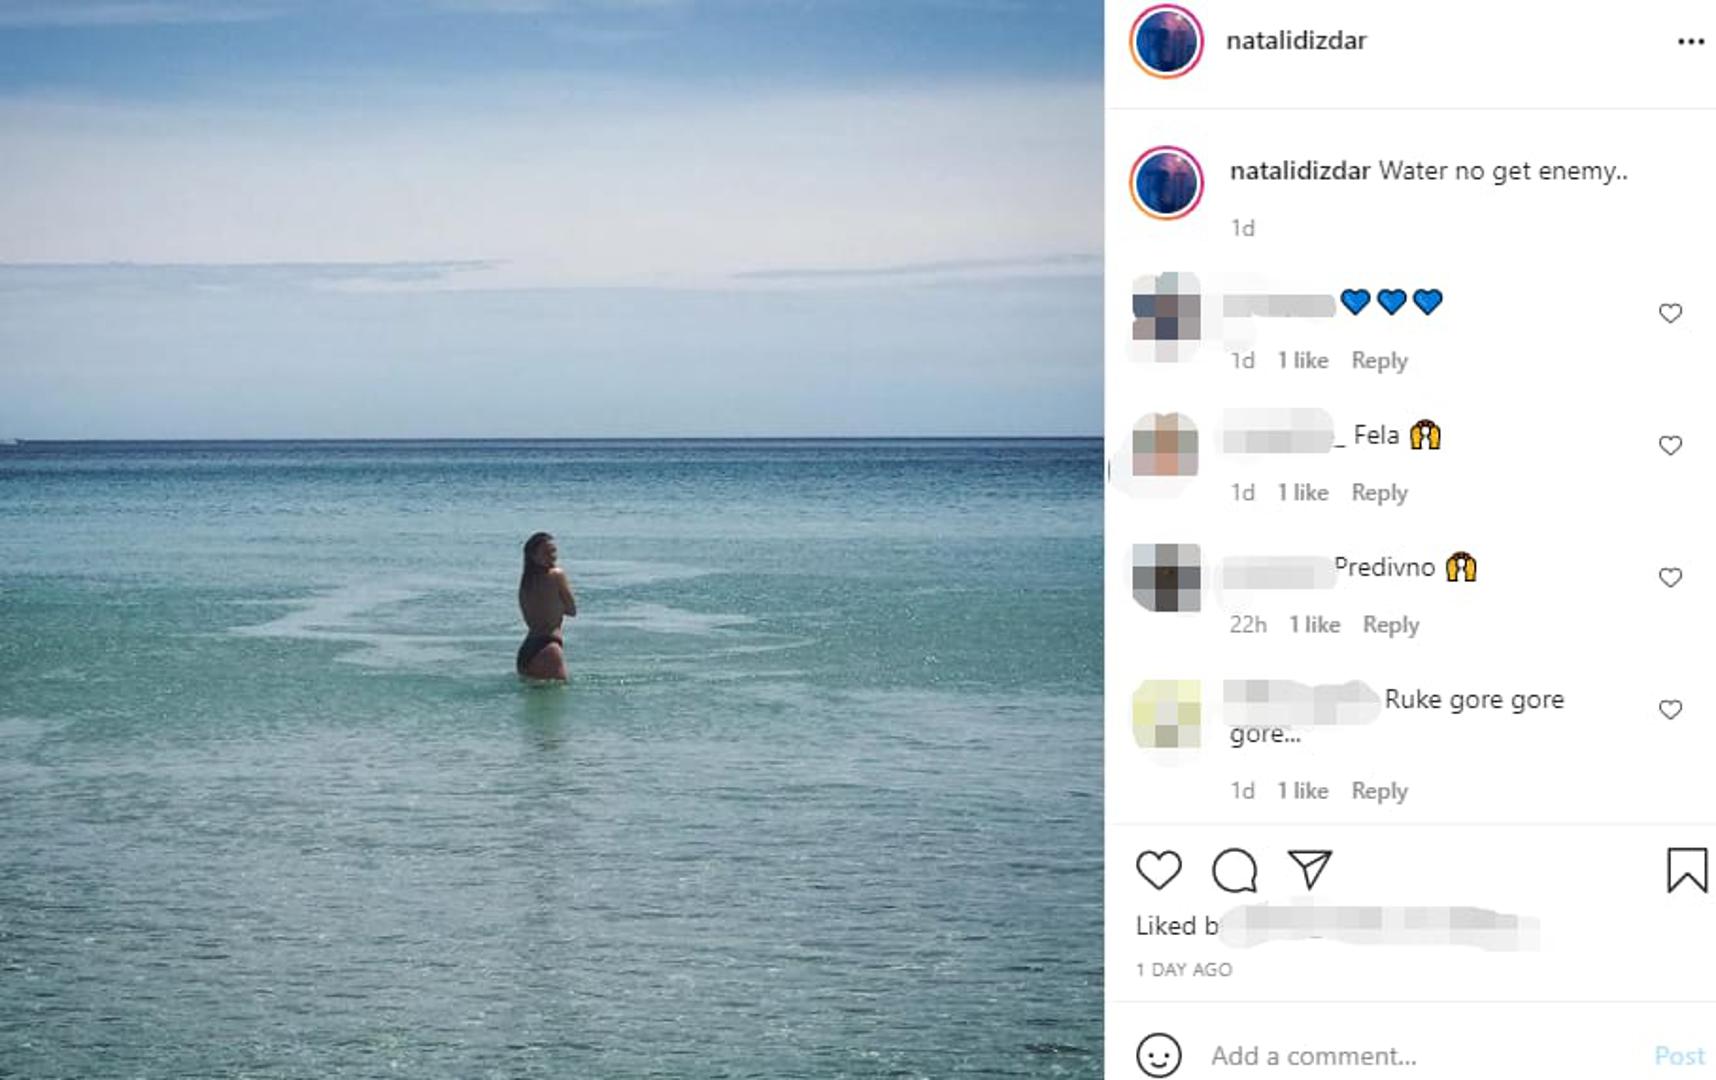Reply to the blue hearts comment
Viewport: 1716px width, 1080px height.
pyautogui.click(x=1379, y=361)
